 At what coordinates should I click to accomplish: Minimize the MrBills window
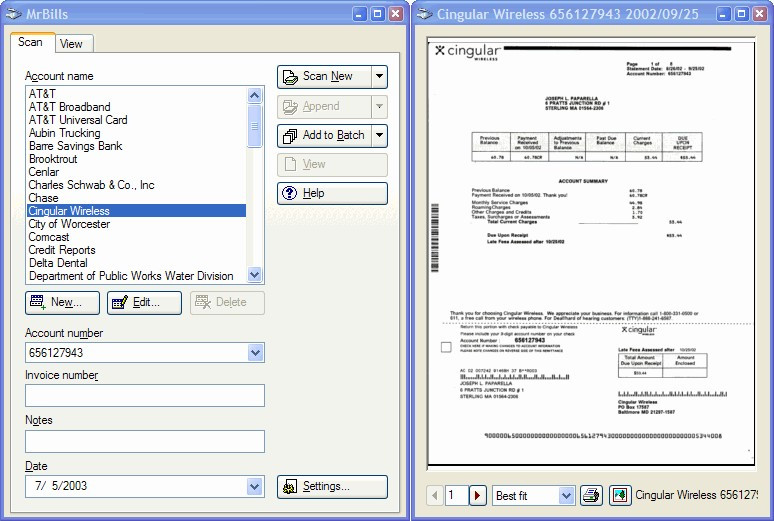[x=359, y=14]
